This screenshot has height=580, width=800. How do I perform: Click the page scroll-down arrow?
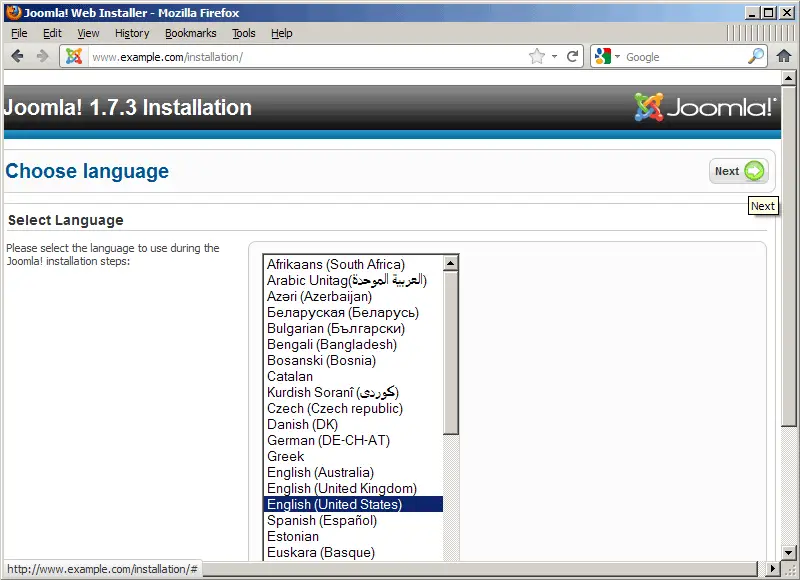[788, 552]
